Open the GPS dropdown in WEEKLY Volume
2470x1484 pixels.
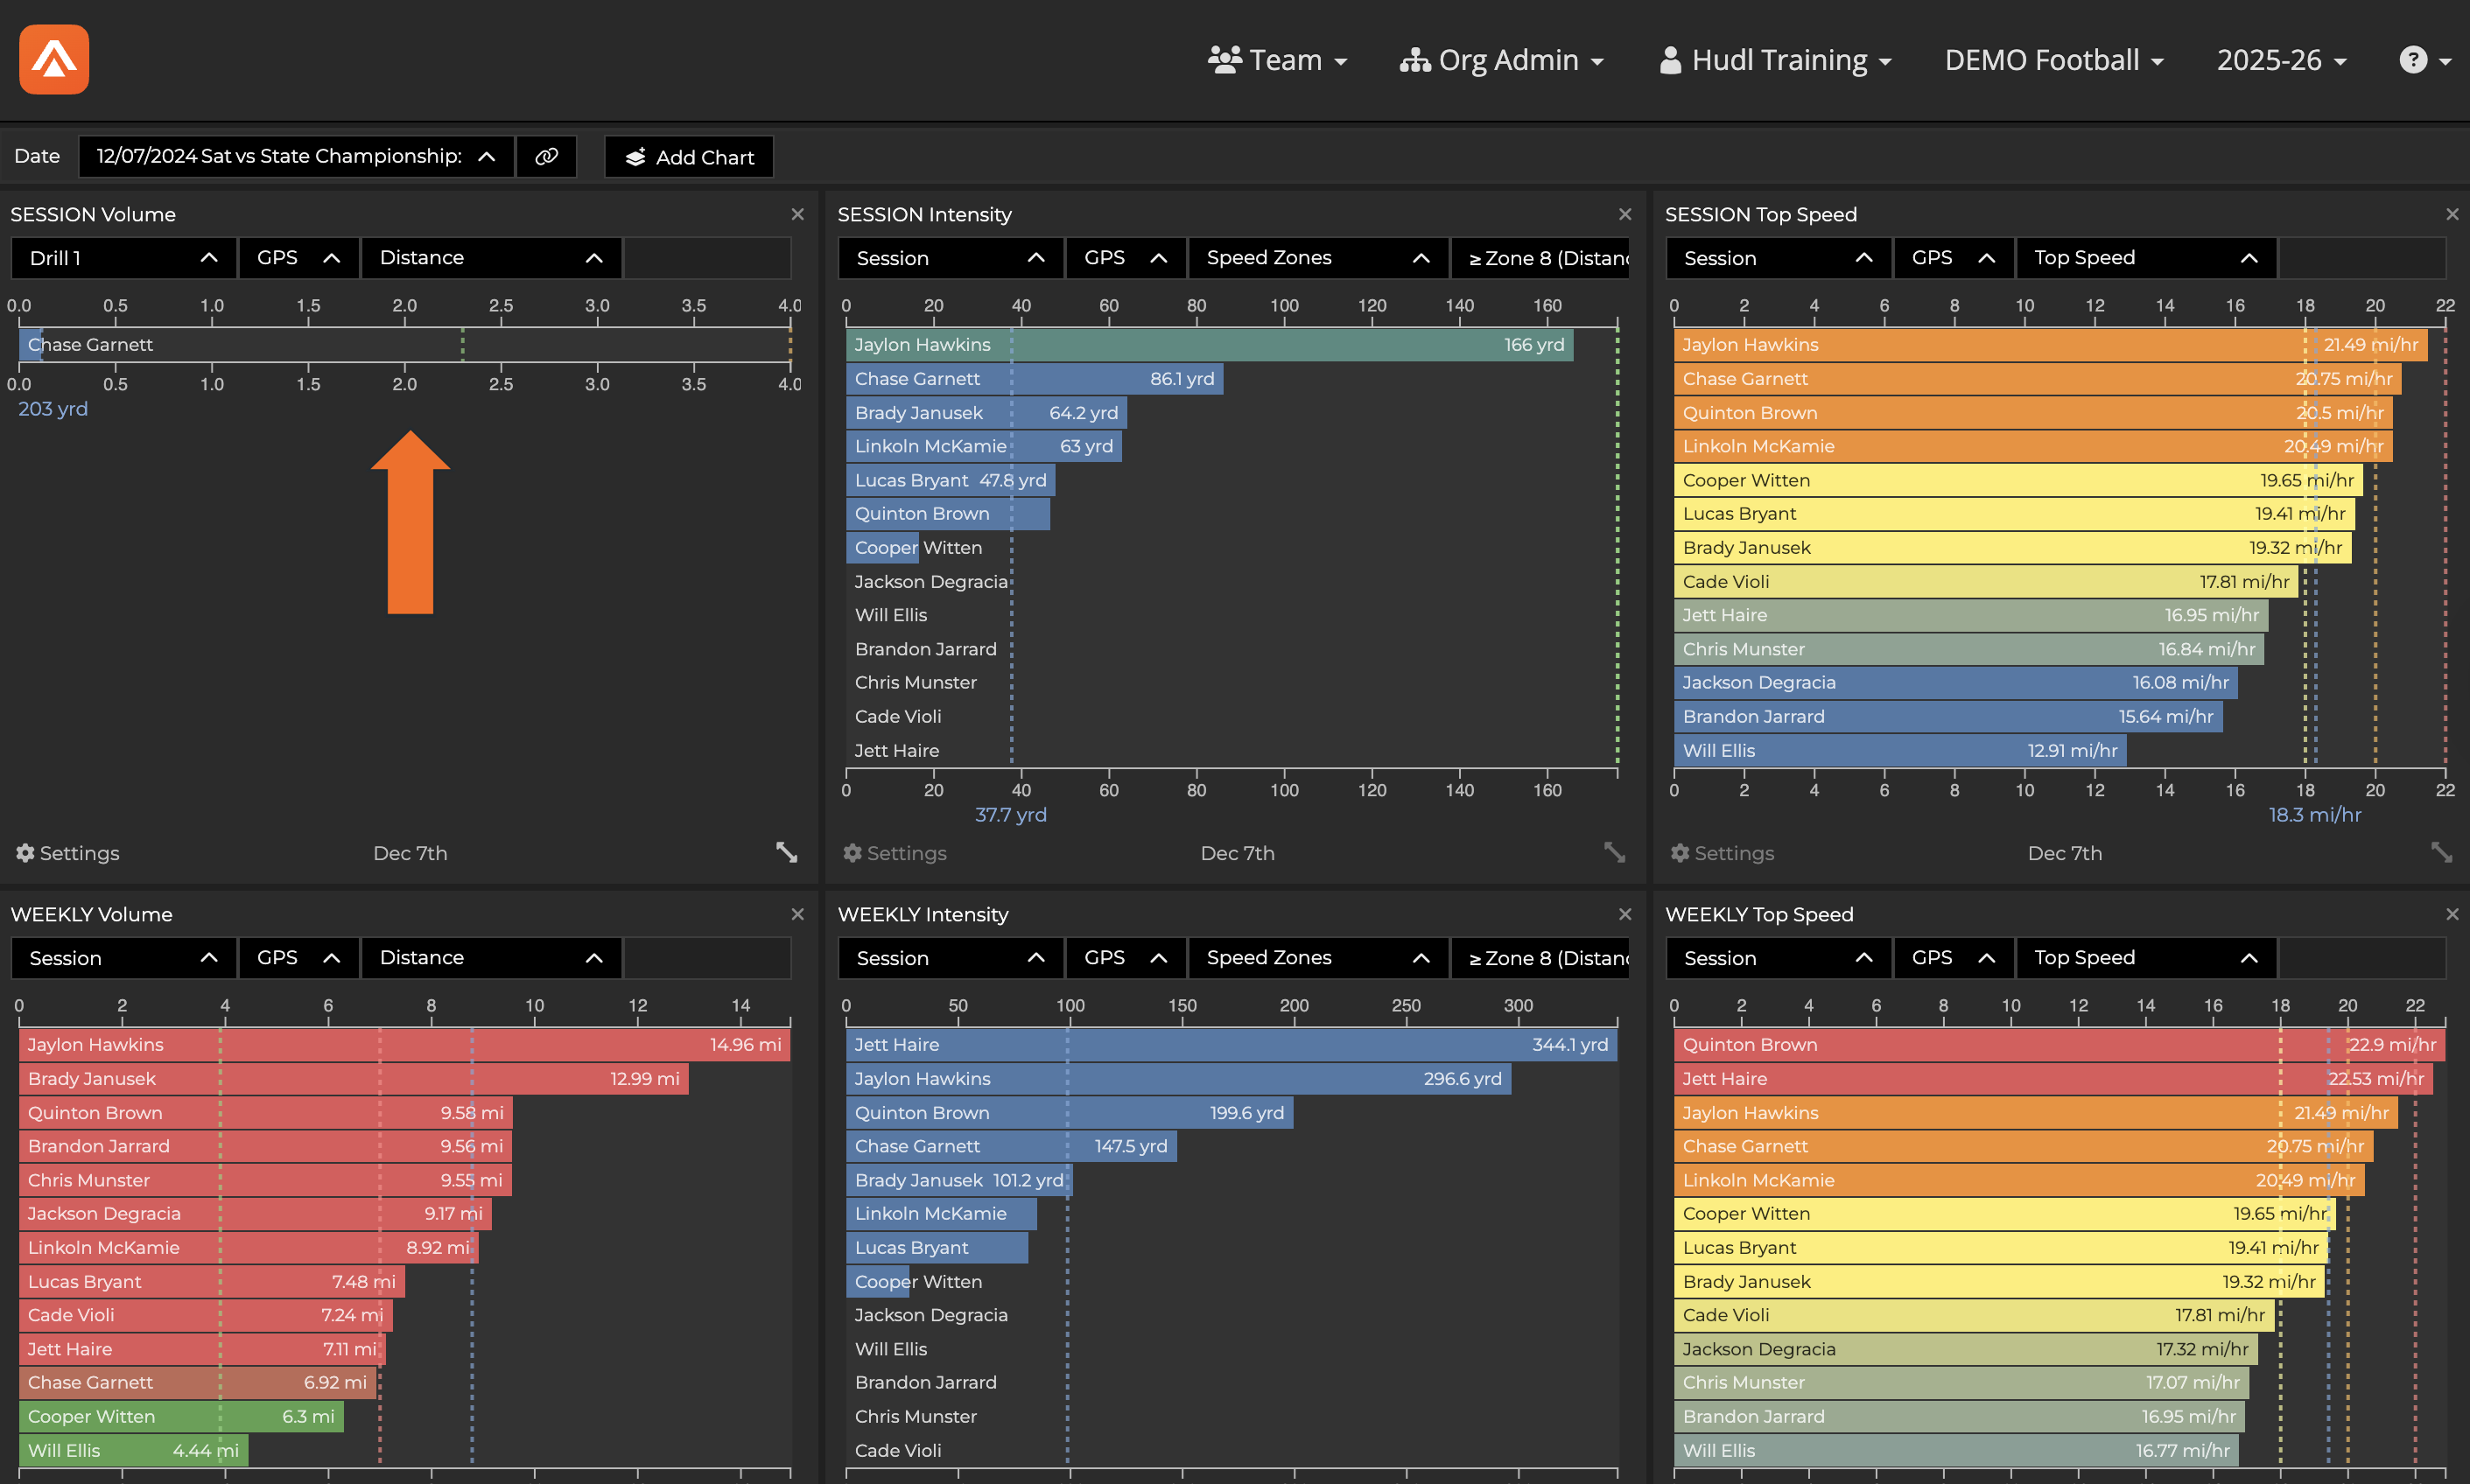pyautogui.click(x=298, y=958)
